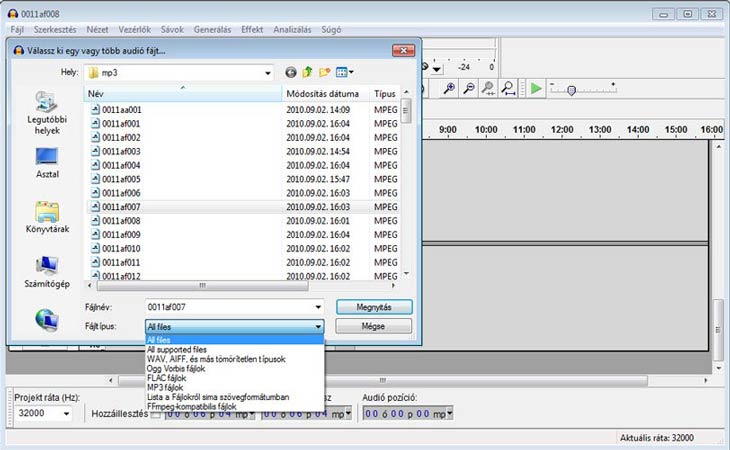Click the zoom out magnifier icon
The height and width of the screenshot is (450, 730).
(469, 89)
